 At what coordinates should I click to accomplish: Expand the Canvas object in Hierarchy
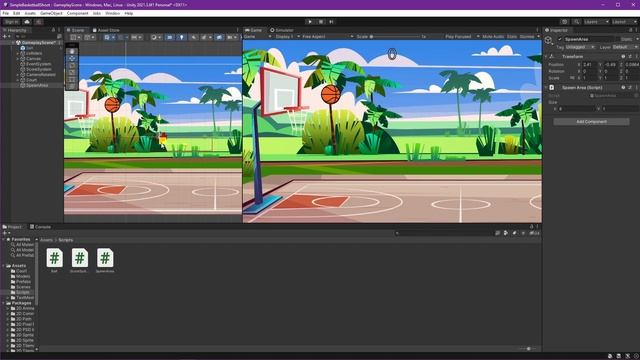(x=17, y=58)
